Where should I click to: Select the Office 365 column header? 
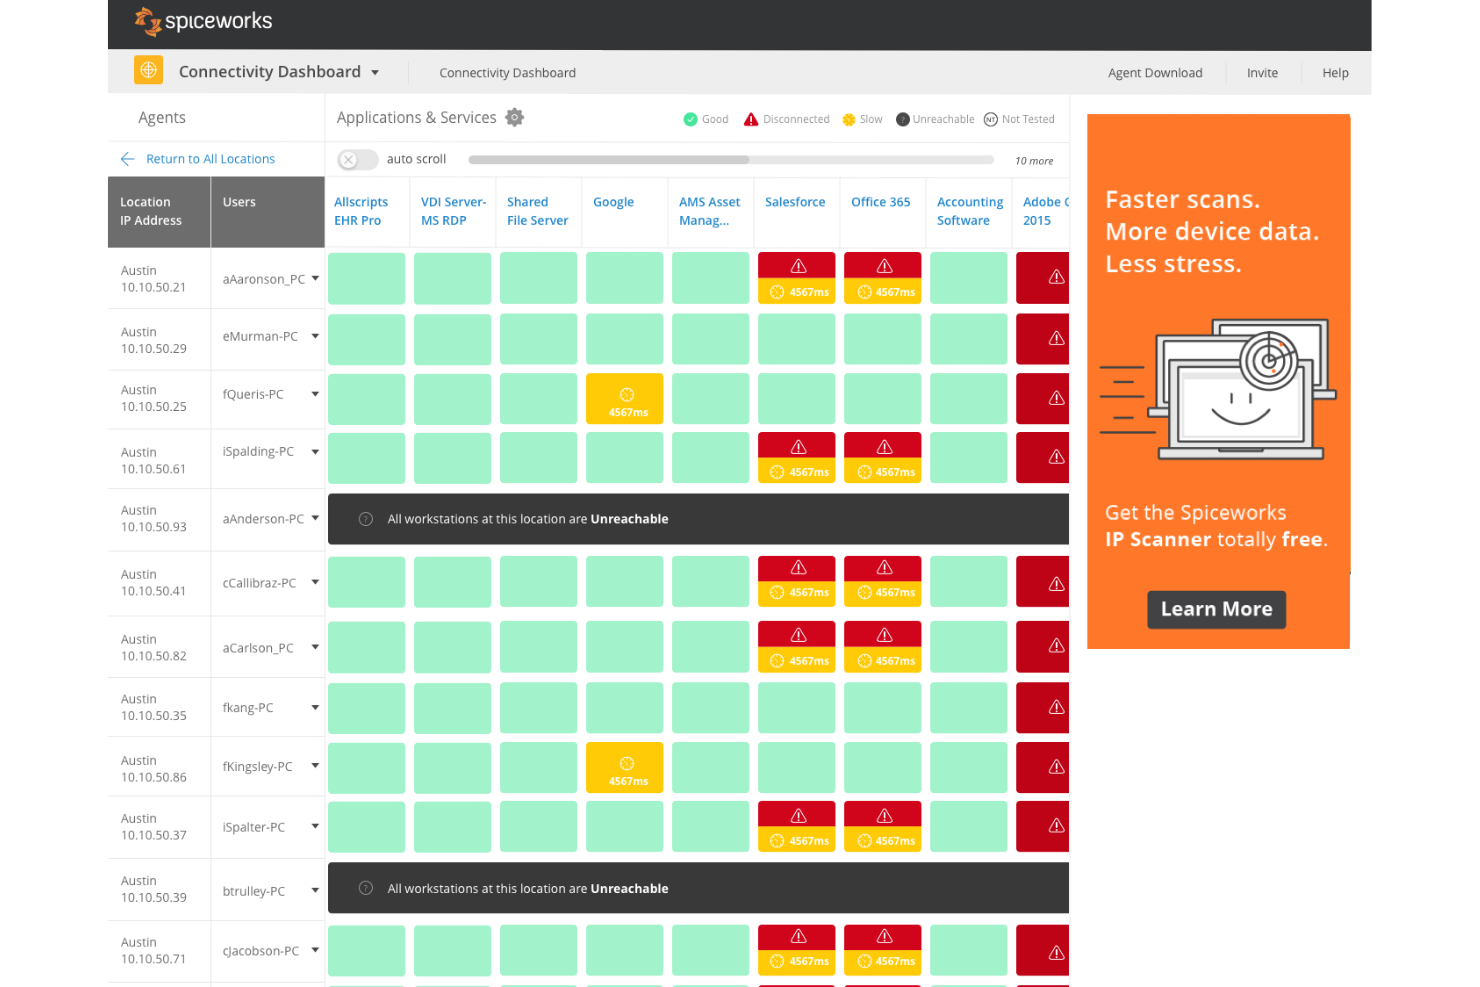pyautogui.click(x=881, y=201)
